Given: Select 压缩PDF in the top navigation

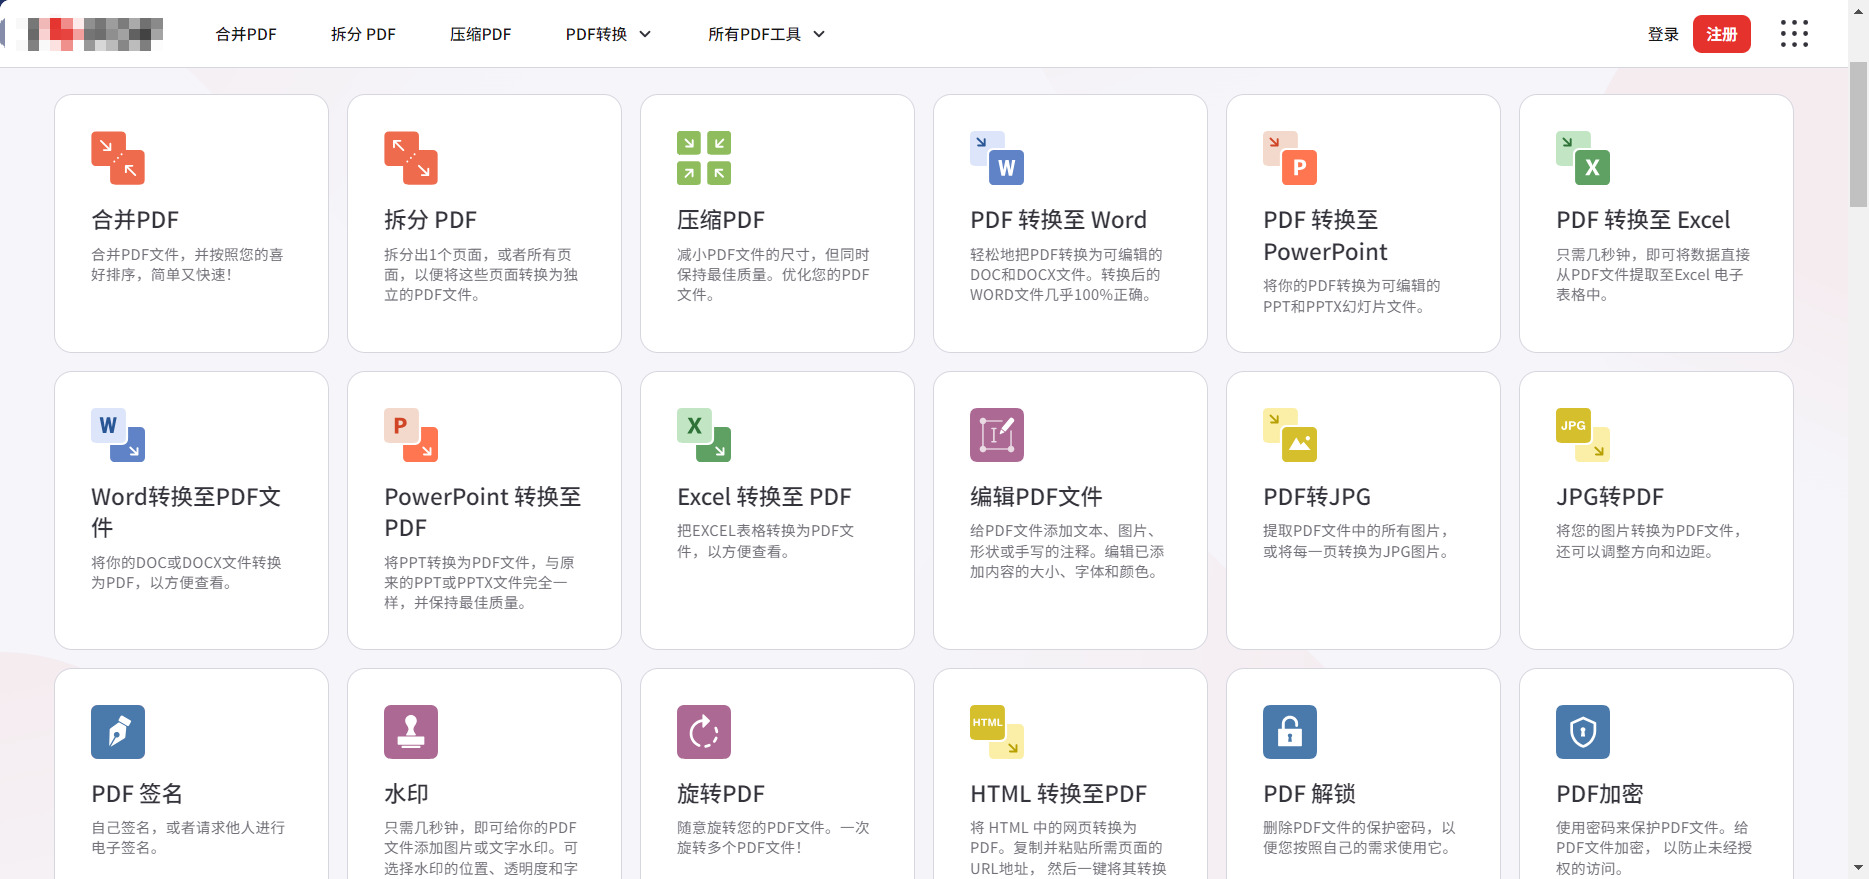Looking at the screenshot, I should 480,34.
